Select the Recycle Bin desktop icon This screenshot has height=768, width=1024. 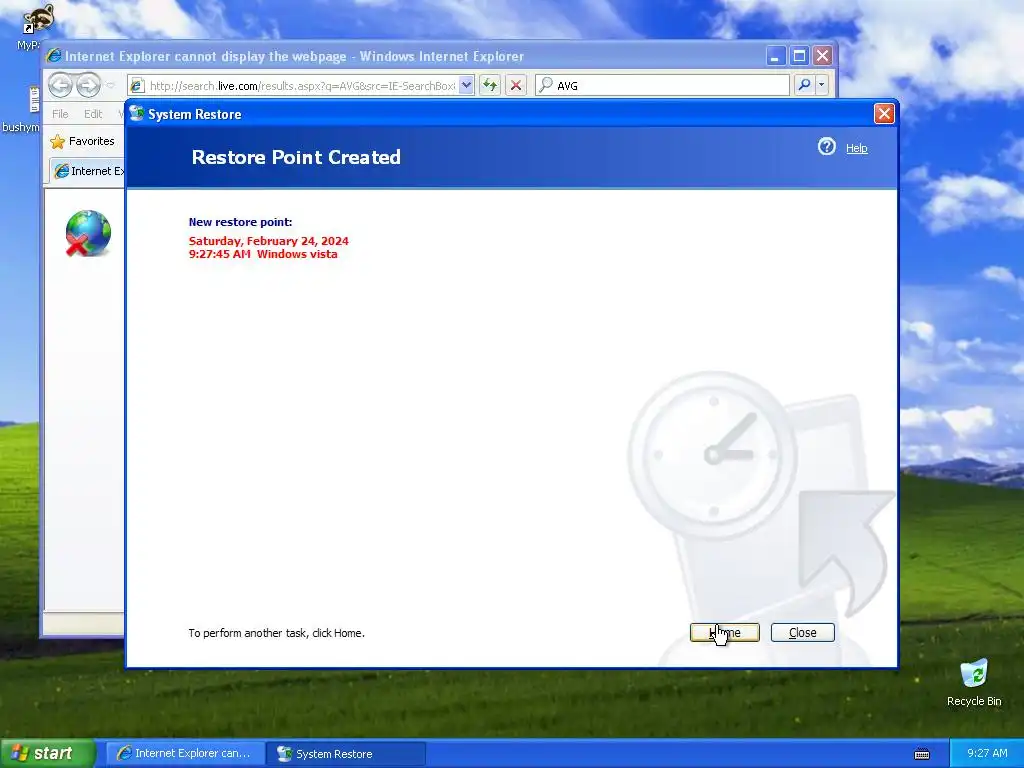click(974, 682)
